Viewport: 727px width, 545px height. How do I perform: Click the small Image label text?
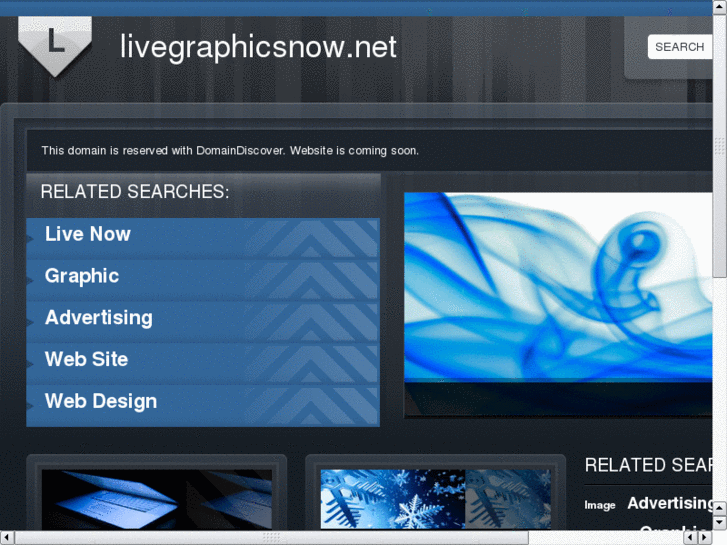tap(599, 505)
